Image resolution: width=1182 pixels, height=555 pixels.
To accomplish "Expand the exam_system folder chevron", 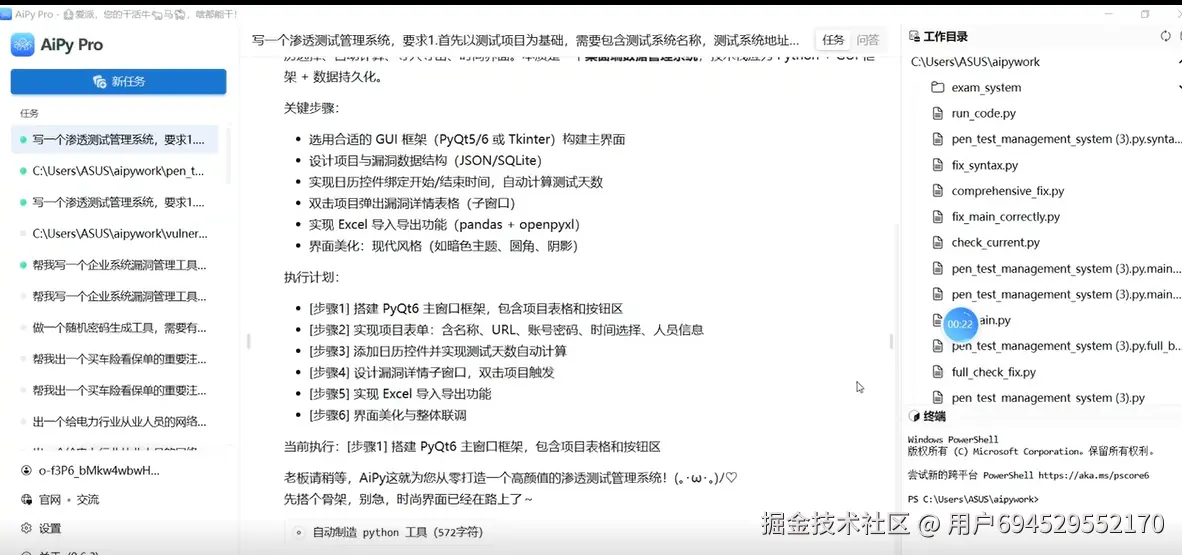I will click(1178, 87).
